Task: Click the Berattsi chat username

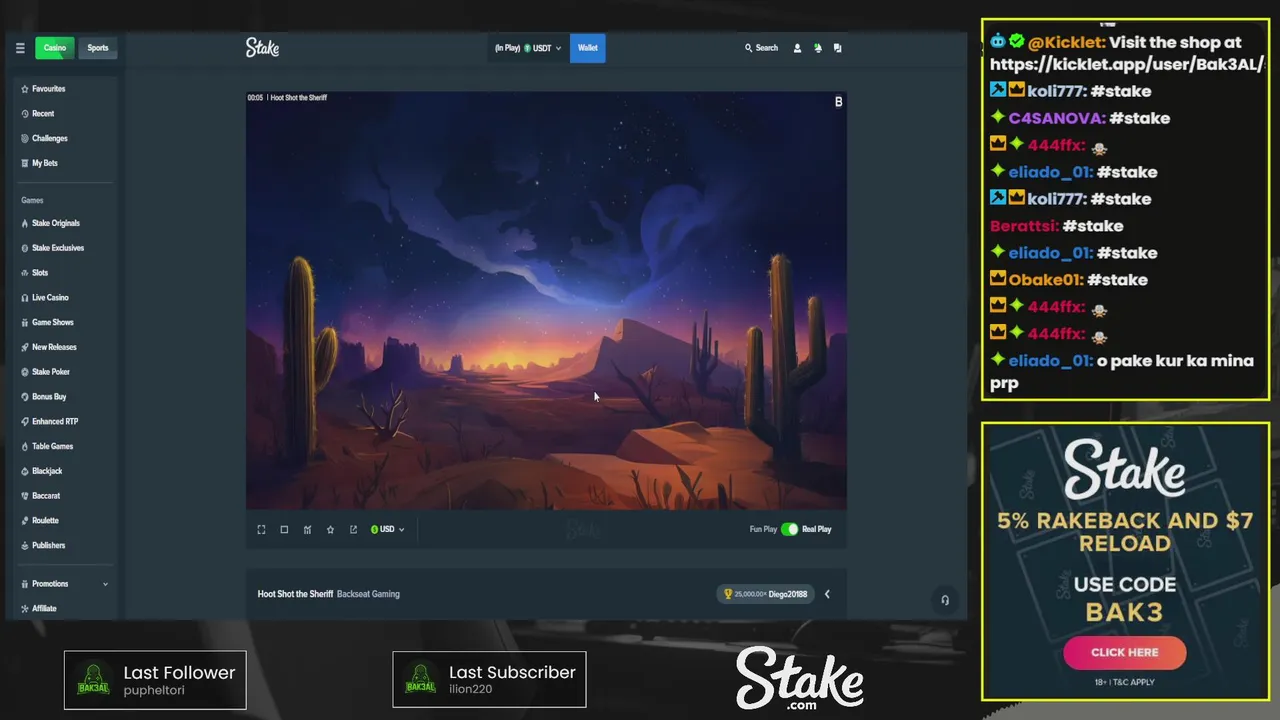Action: 1024,226
